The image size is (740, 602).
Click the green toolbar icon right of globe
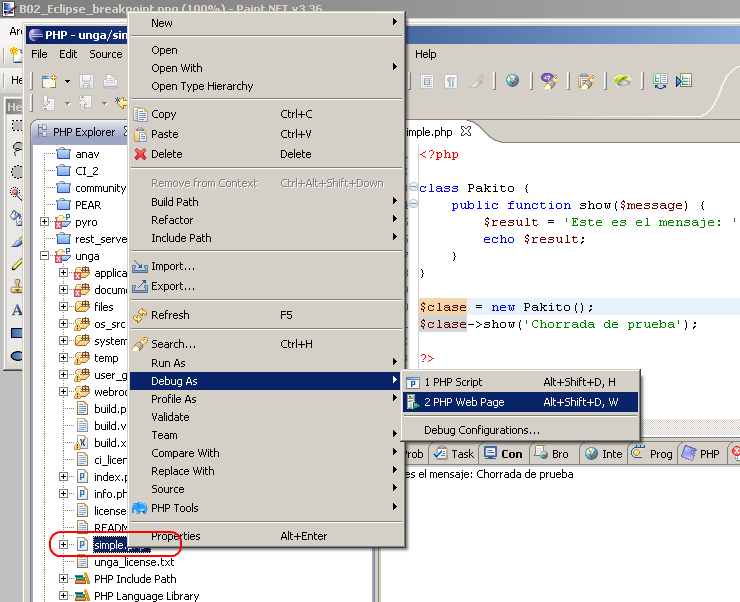coord(622,81)
